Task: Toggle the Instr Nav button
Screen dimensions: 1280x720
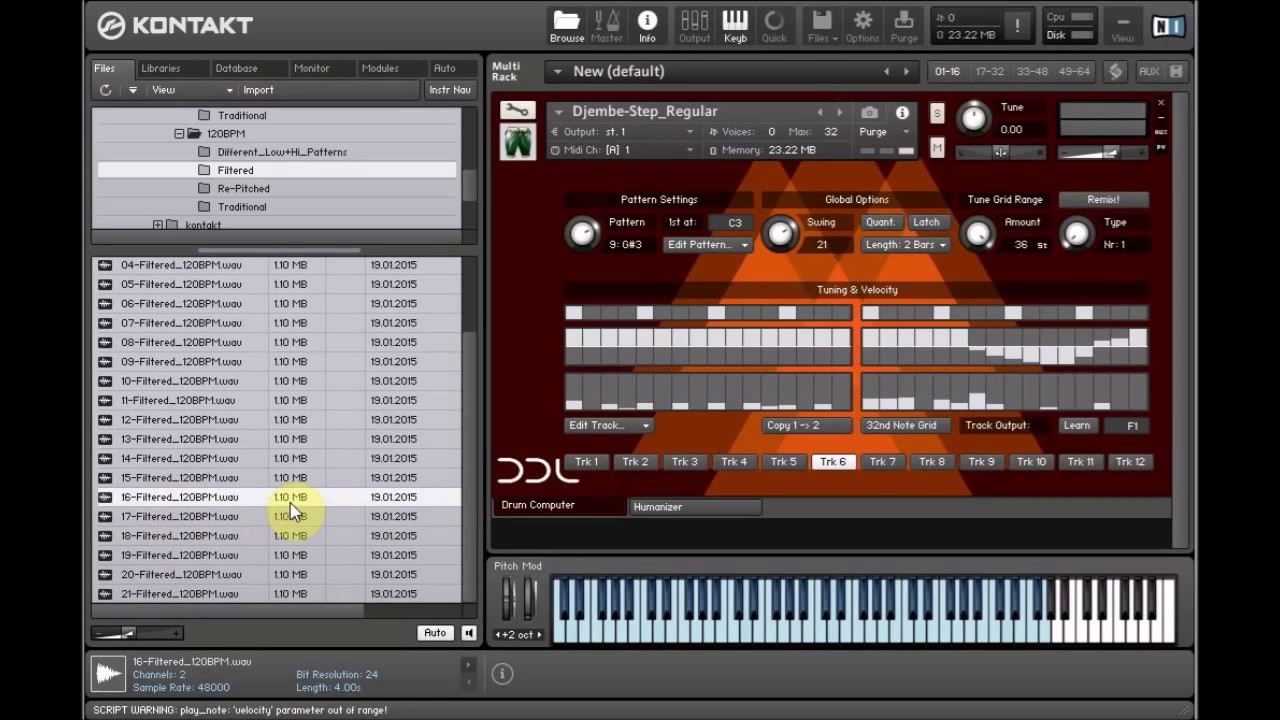Action: pos(450,90)
